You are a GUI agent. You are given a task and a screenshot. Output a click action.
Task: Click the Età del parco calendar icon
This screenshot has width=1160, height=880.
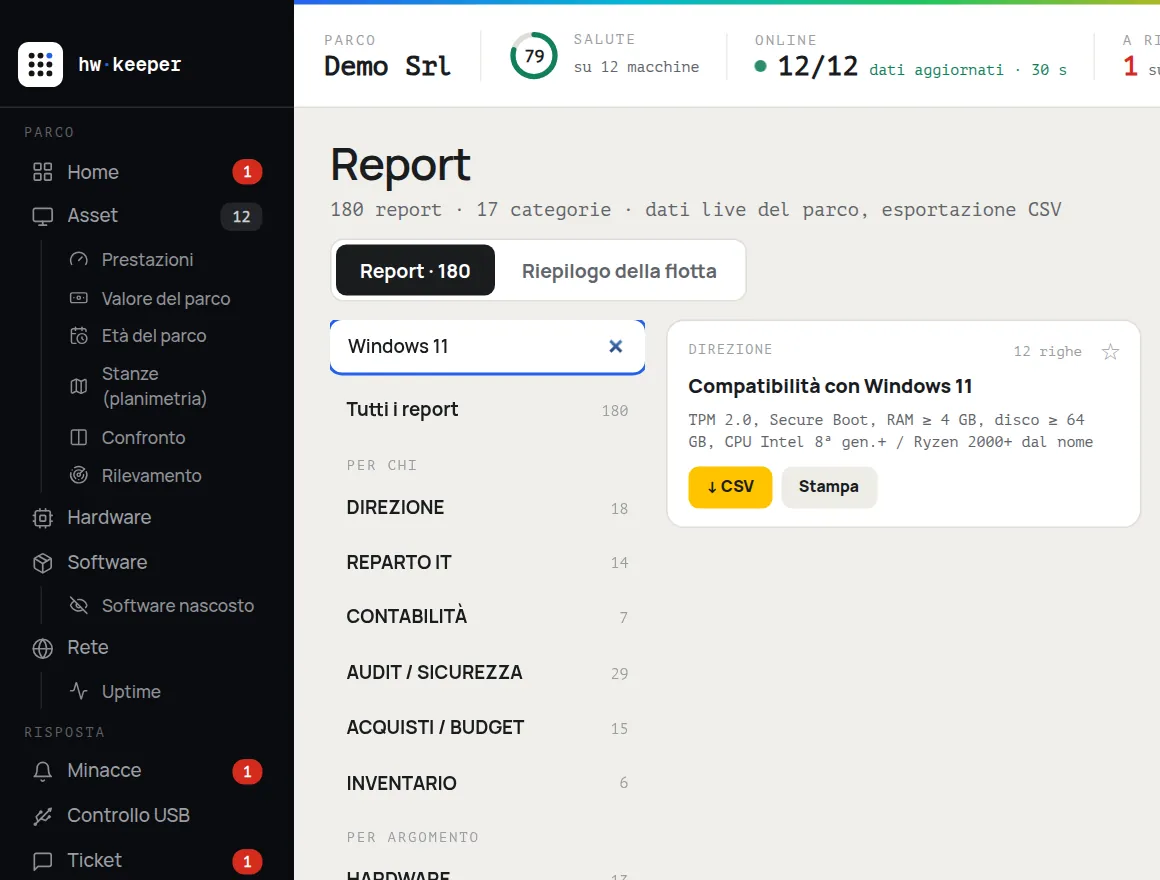(78, 336)
